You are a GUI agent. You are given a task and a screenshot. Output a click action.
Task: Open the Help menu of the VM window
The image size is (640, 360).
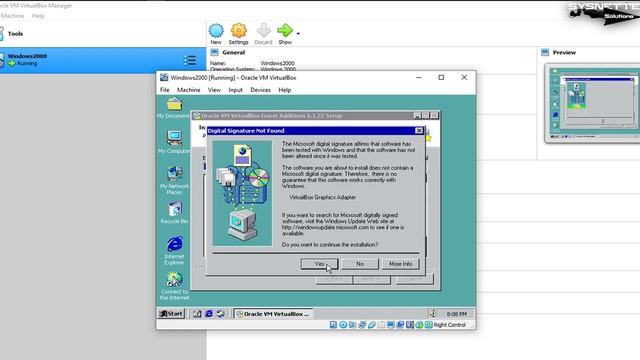(284, 90)
